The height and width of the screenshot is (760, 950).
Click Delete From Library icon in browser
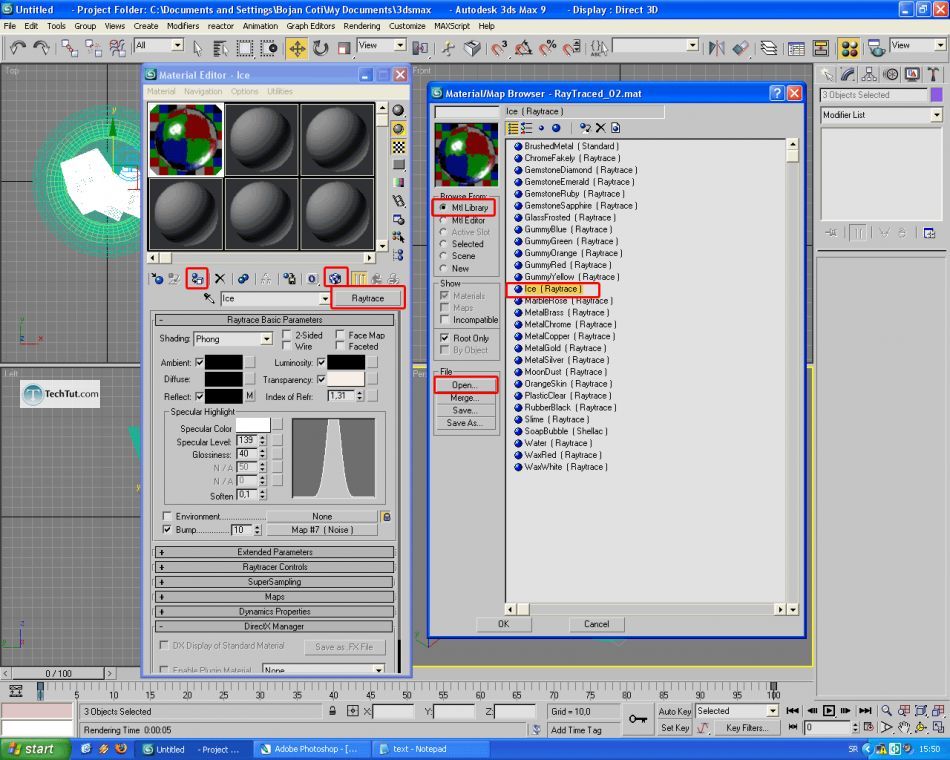point(600,128)
